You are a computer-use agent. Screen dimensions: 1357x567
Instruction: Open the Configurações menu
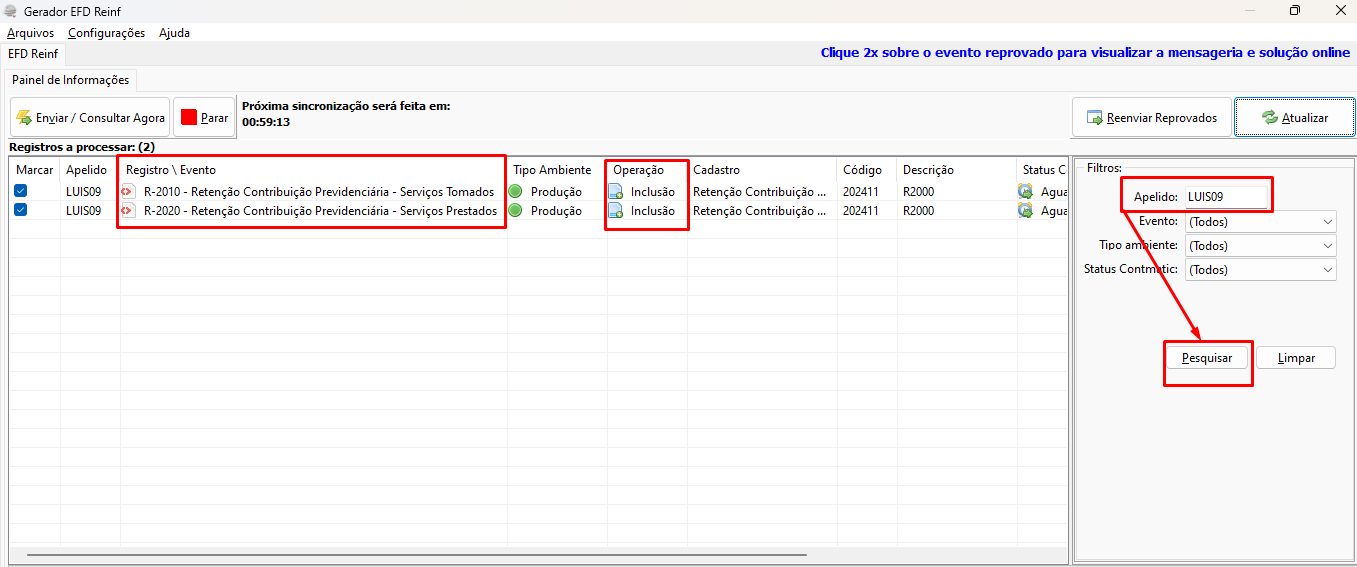(x=106, y=33)
